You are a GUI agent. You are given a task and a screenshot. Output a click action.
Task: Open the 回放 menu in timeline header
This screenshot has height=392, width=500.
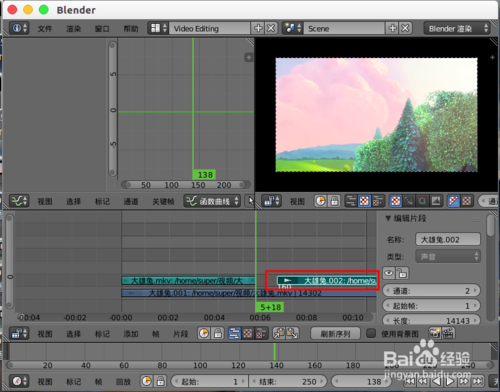(123, 381)
